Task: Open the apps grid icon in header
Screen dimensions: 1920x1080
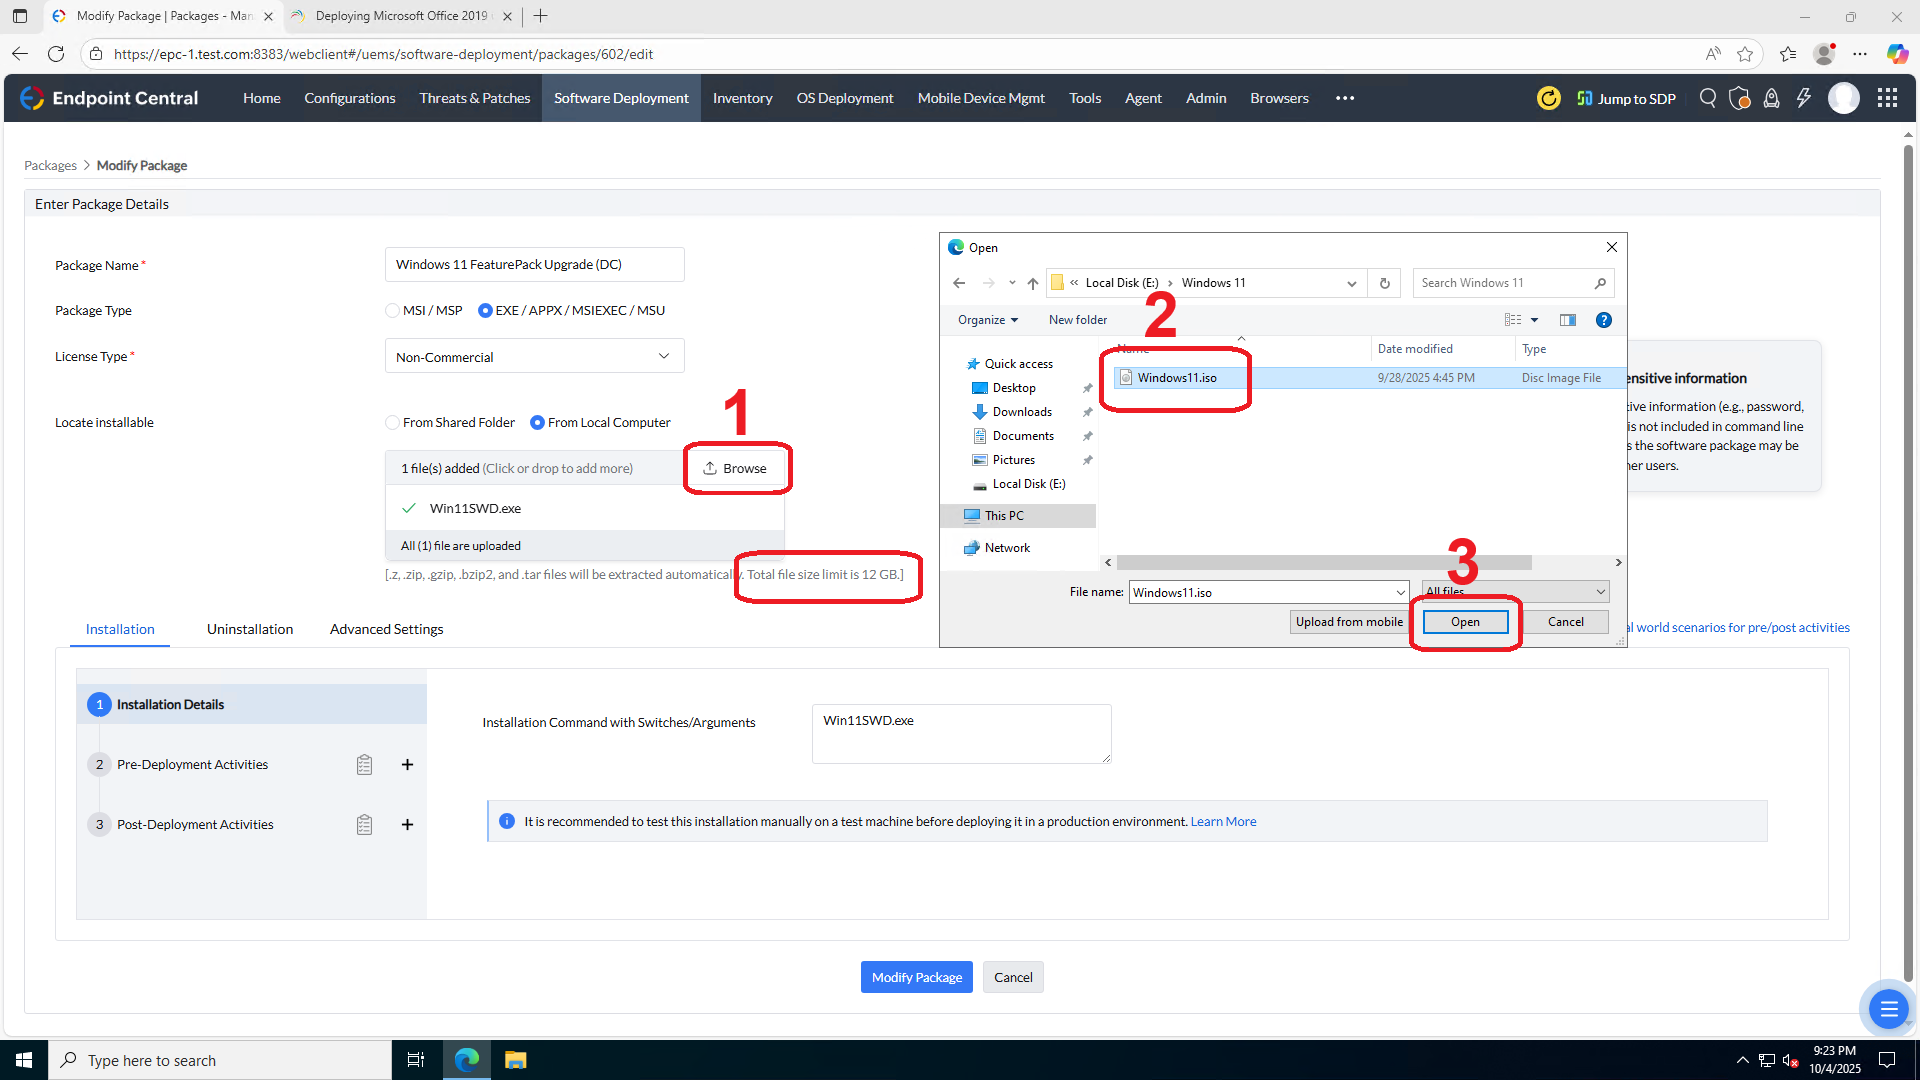Action: tap(1887, 98)
